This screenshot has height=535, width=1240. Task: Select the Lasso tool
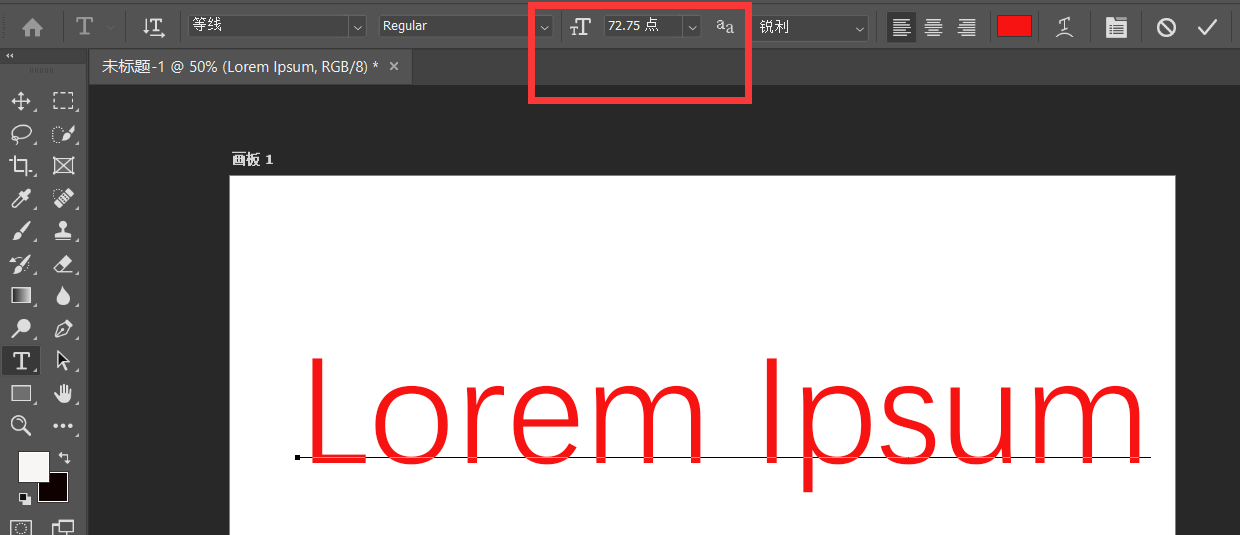(x=21, y=134)
